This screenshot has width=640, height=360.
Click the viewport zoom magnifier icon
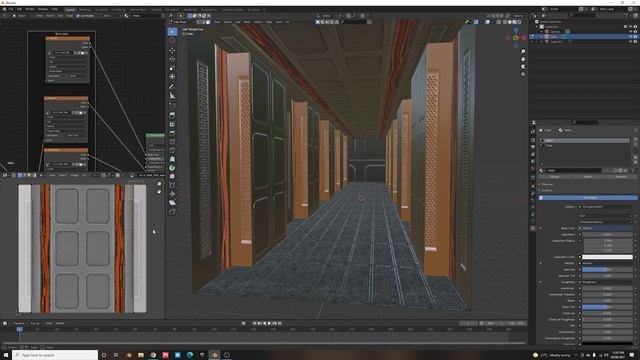tap(523, 52)
